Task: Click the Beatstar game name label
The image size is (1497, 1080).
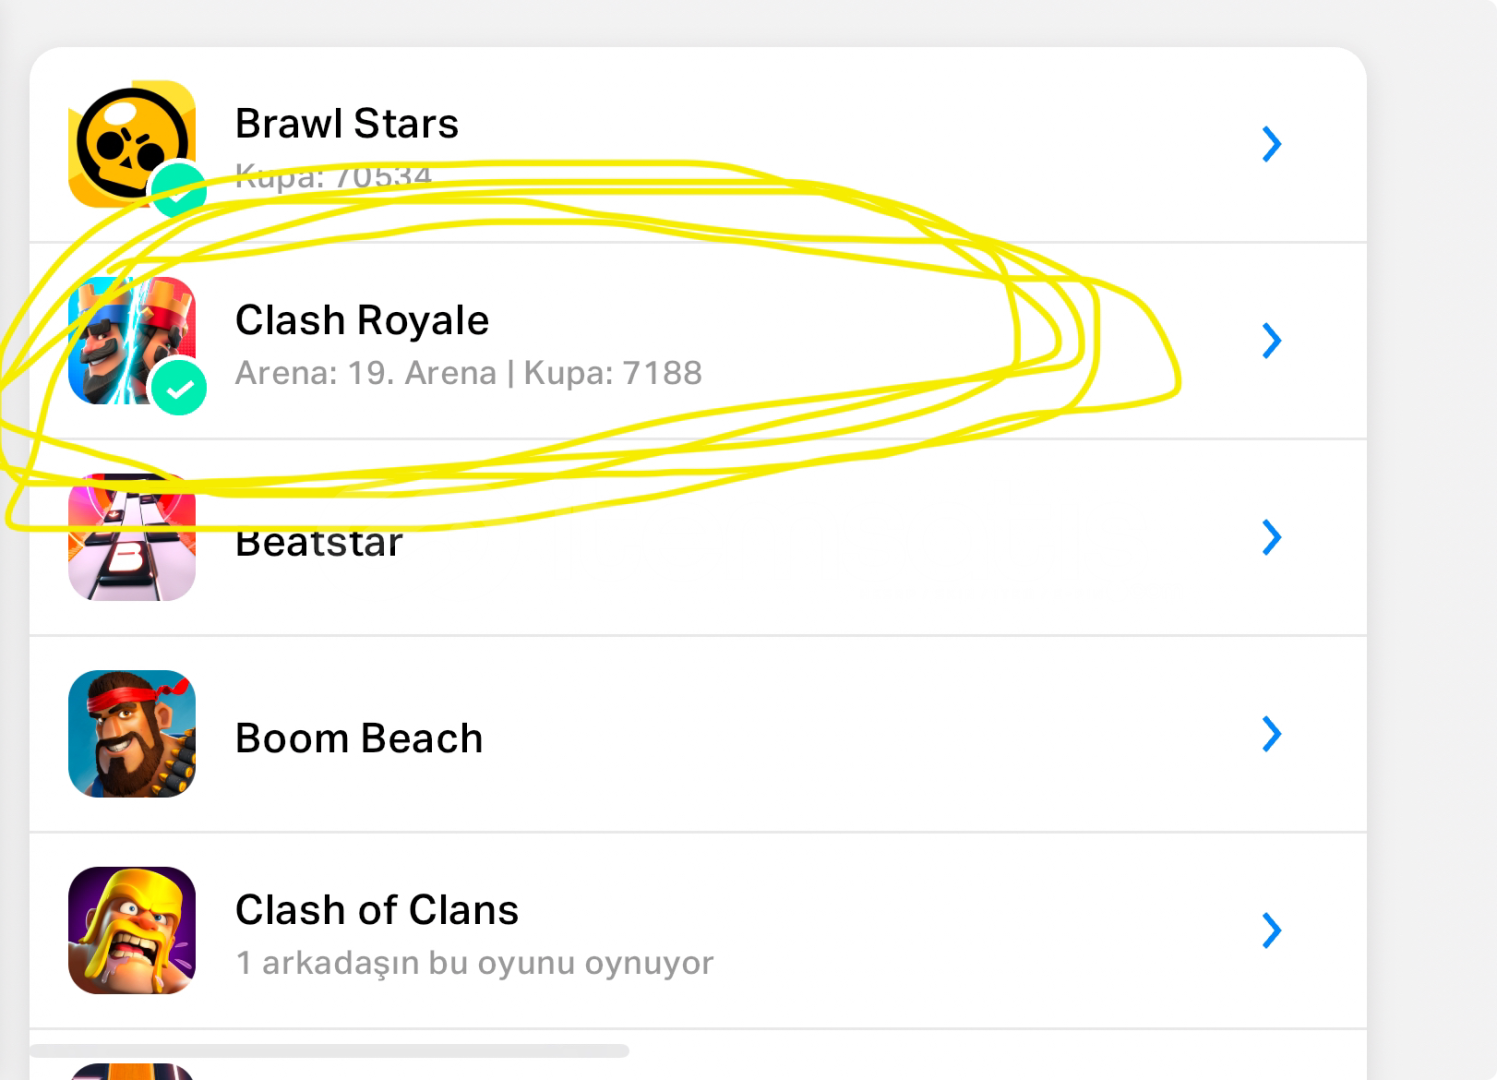Action: point(319,543)
